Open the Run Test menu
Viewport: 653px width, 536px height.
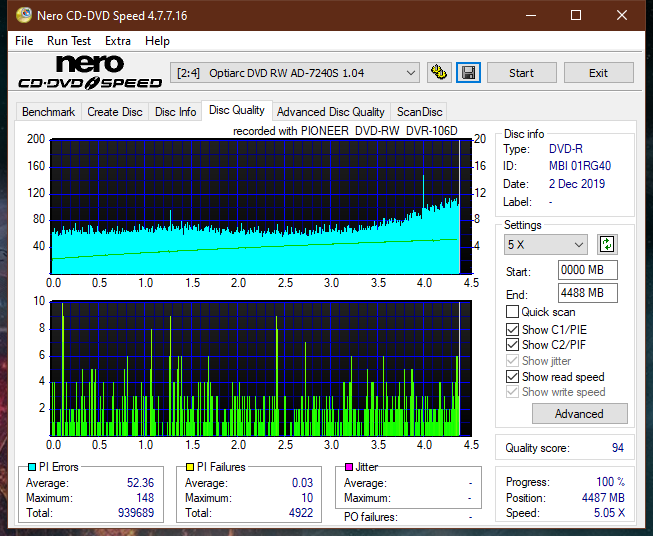(x=69, y=41)
